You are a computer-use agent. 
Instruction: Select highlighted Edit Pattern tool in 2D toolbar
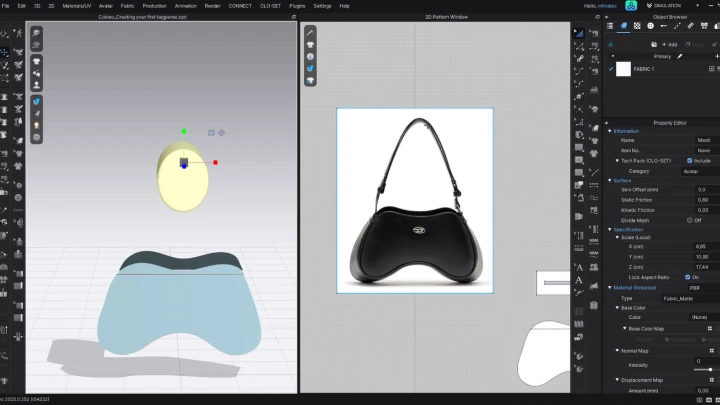tap(579, 33)
